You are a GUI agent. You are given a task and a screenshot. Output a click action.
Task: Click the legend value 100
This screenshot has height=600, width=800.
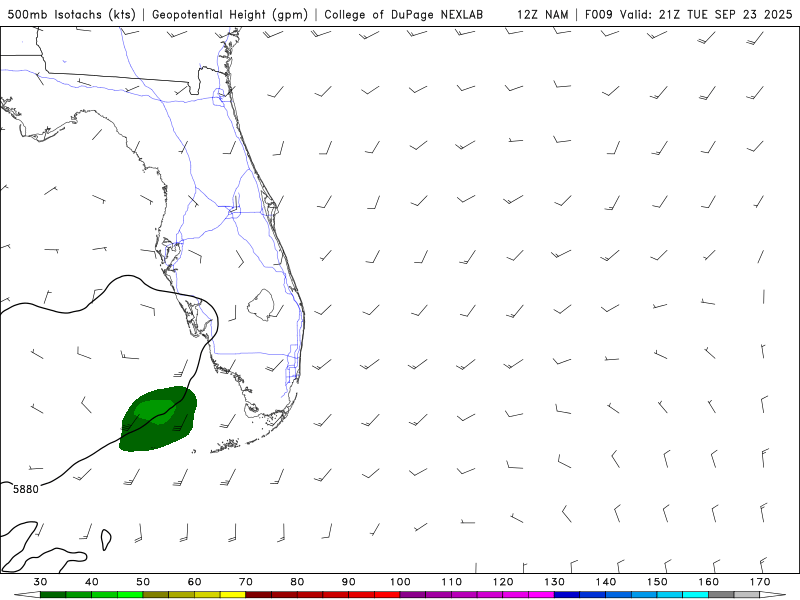coord(400,582)
